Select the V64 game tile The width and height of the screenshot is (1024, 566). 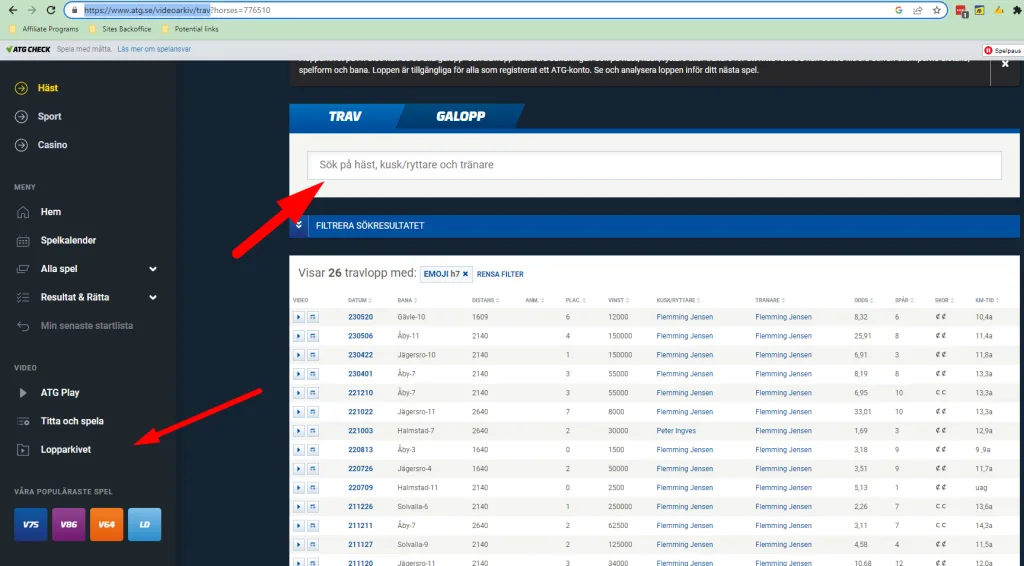point(106,524)
